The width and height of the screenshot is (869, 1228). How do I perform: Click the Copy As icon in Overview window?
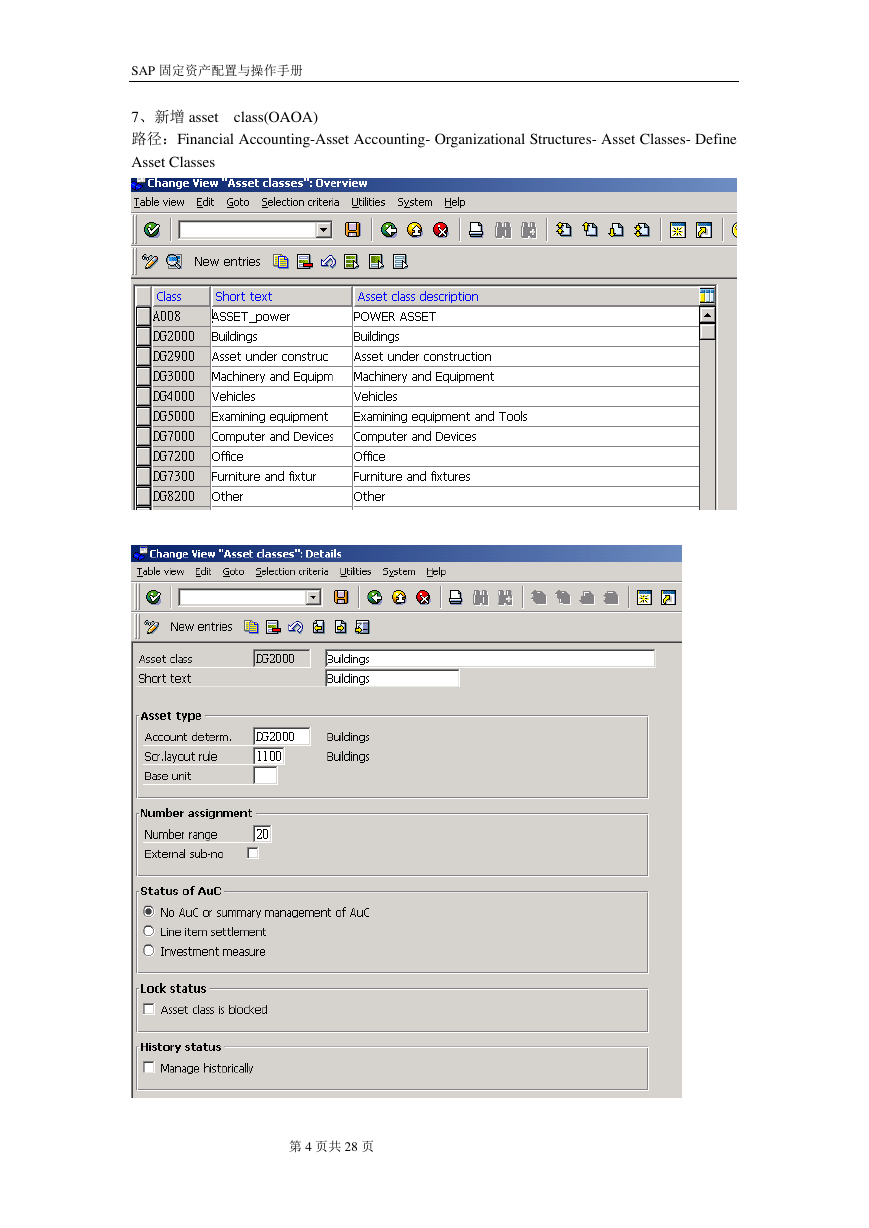click(x=281, y=262)
